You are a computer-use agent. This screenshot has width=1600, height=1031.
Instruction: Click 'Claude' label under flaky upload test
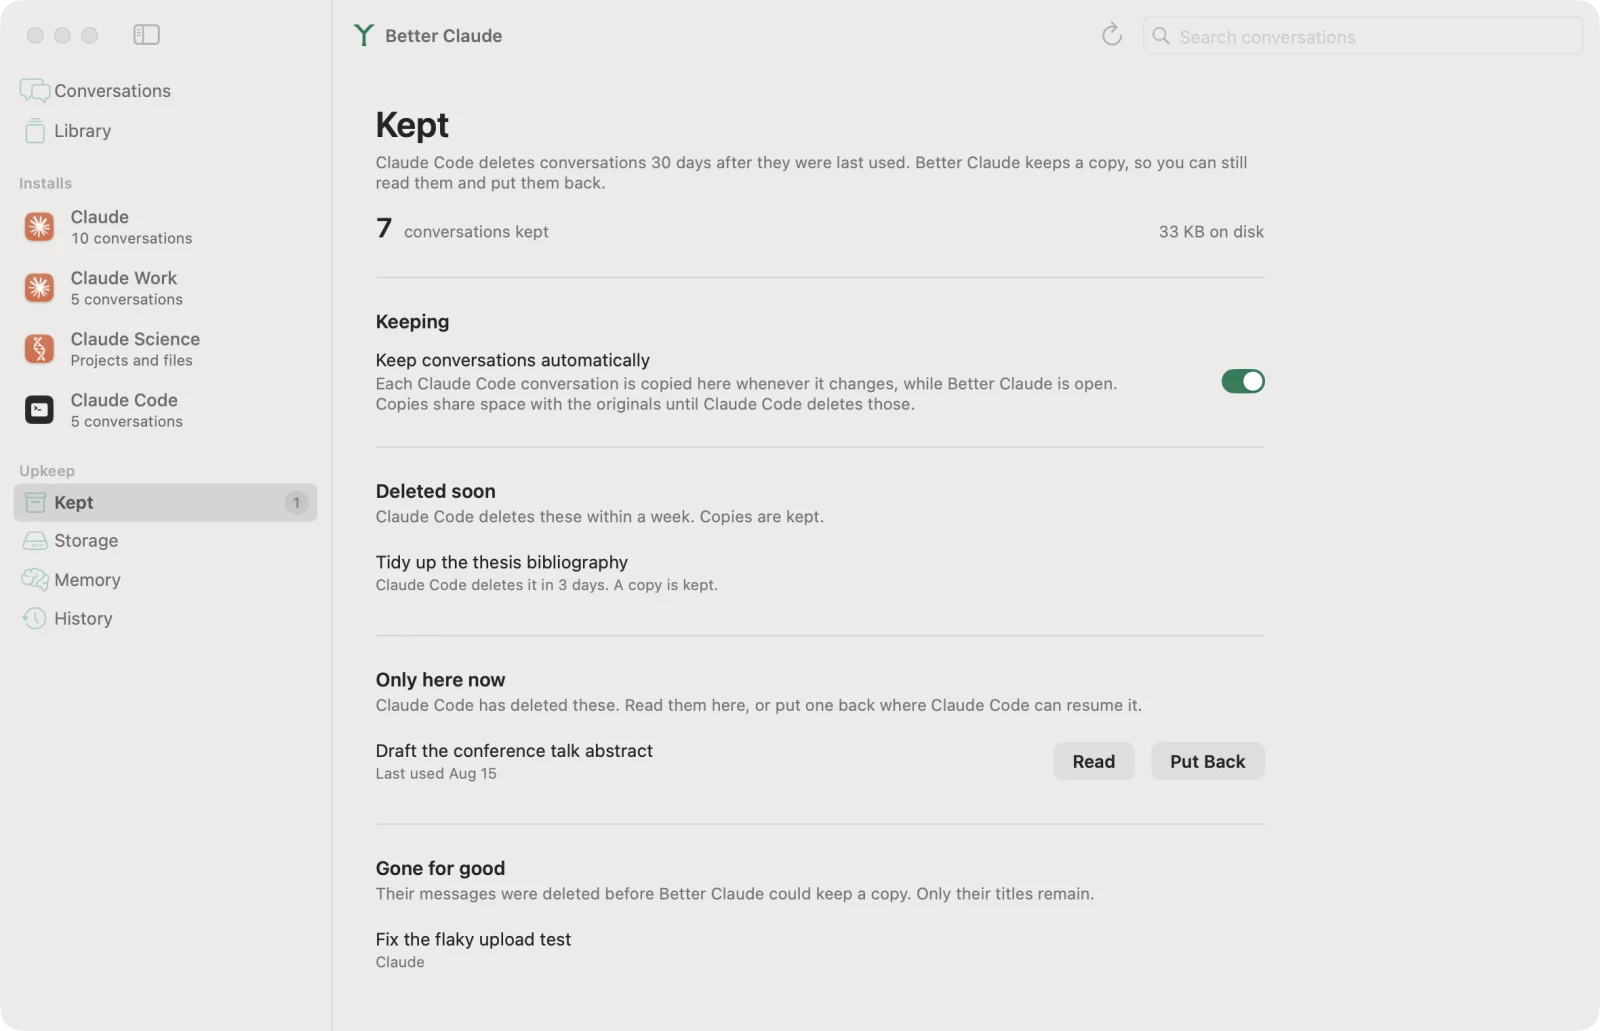400,963
